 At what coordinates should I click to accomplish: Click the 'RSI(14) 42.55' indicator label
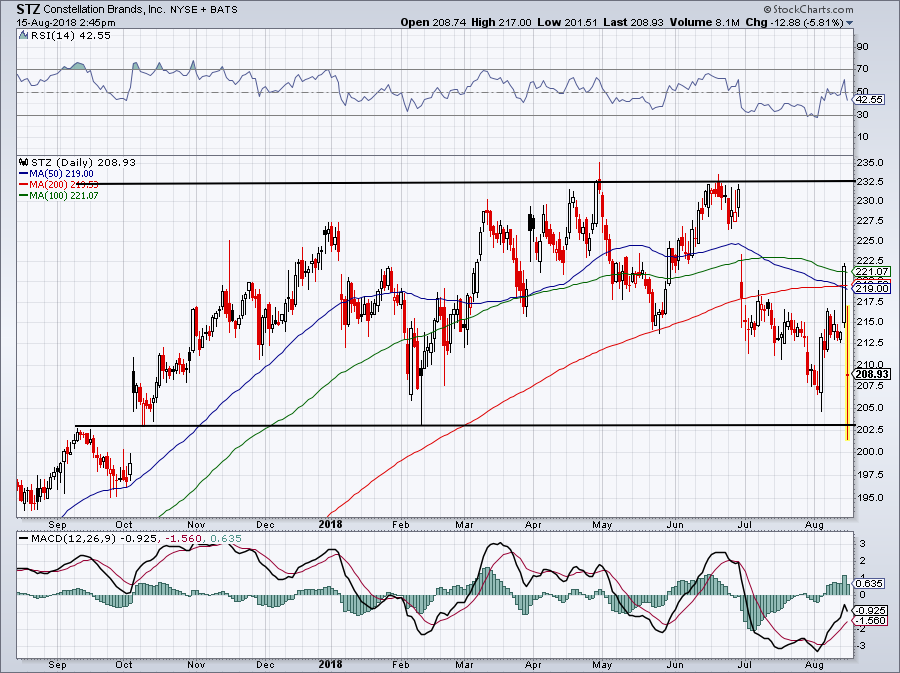point(71,35)
